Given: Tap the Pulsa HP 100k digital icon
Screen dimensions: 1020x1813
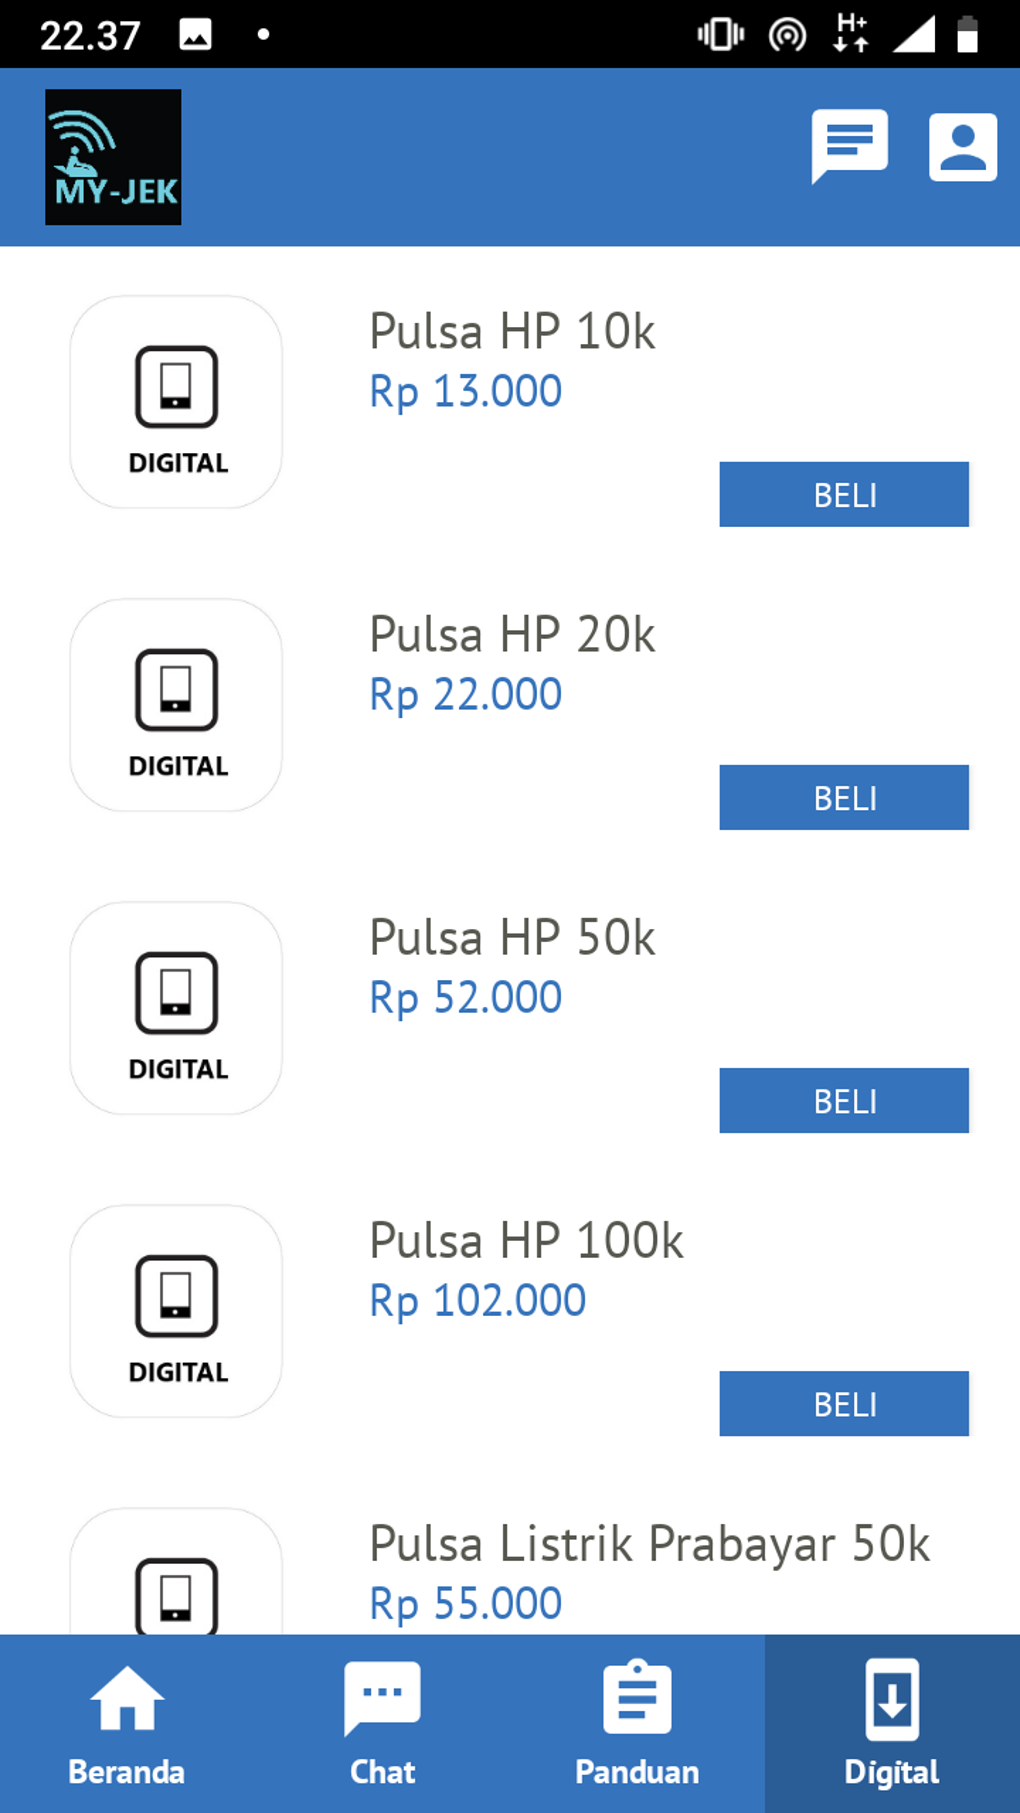Looking at the screenshot, I should point(176,1311).
